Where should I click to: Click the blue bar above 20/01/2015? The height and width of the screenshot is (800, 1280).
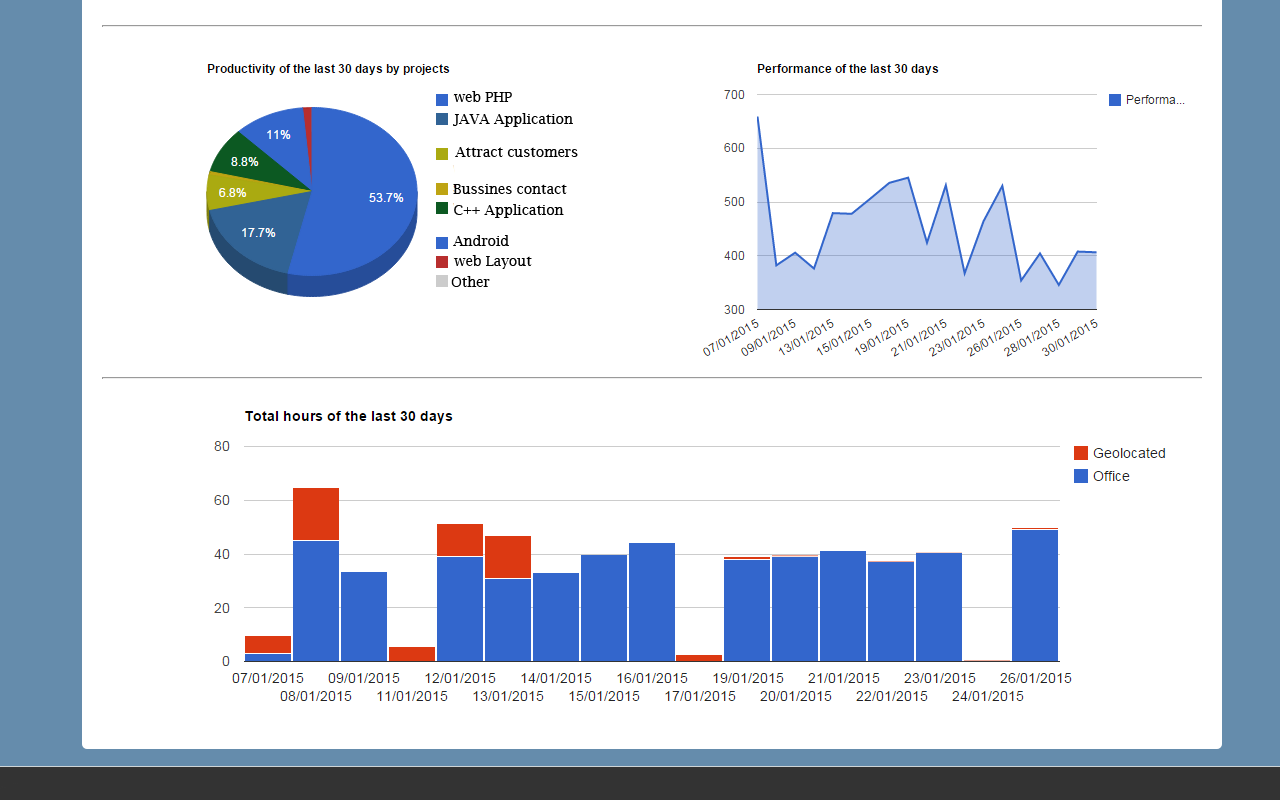pos(795,609)
